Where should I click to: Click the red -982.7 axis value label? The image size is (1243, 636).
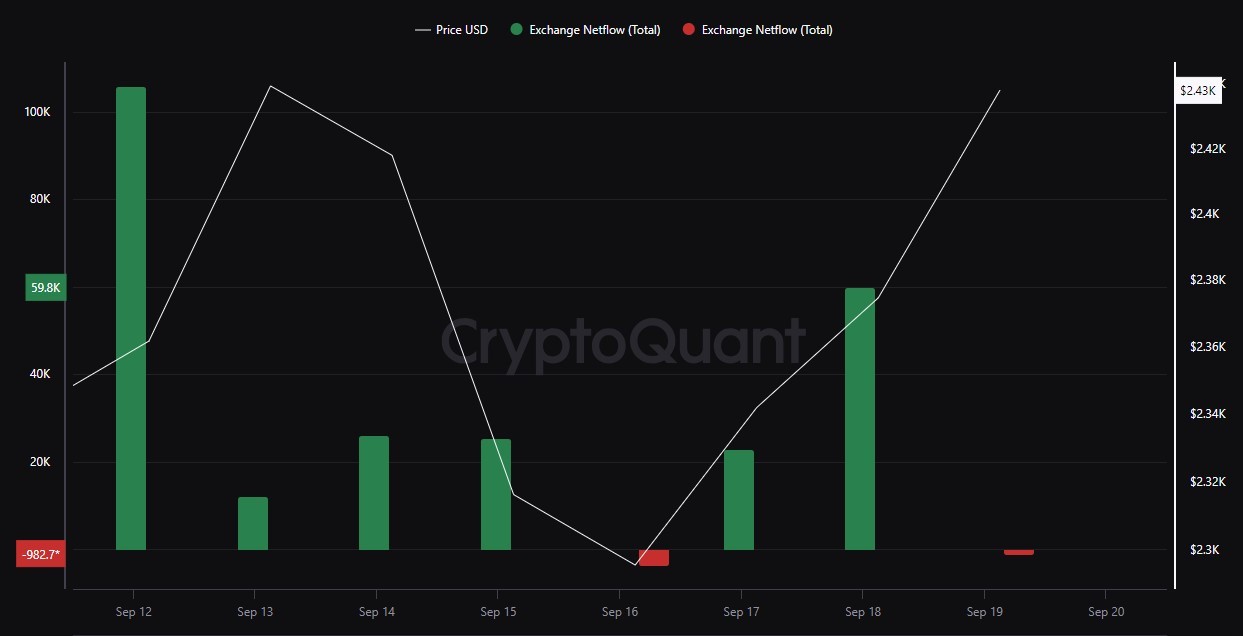[x=41, y=554]
